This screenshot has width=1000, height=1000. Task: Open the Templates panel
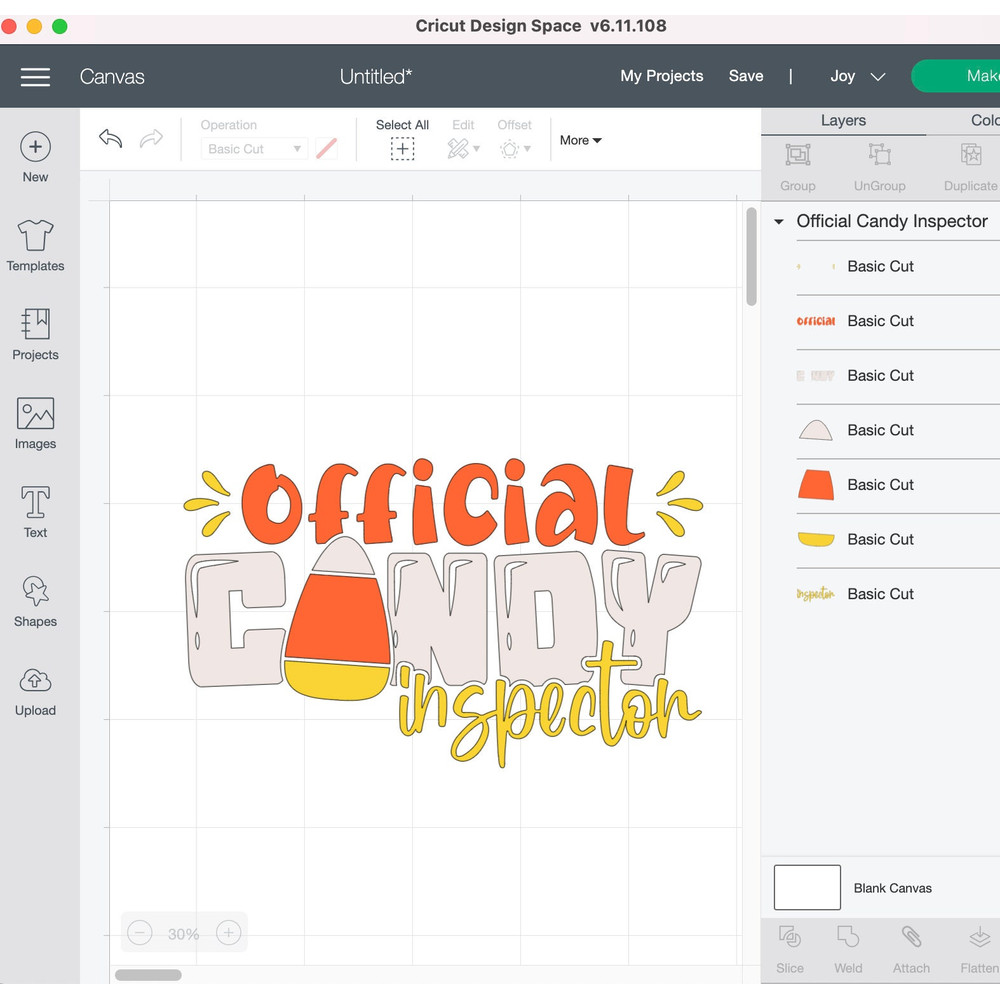click(35, 244)
